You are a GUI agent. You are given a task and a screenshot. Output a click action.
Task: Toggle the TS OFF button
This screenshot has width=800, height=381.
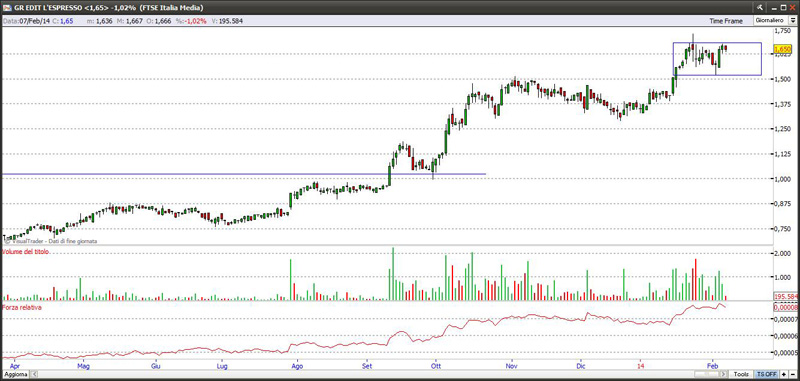click(x=765, y=374)
